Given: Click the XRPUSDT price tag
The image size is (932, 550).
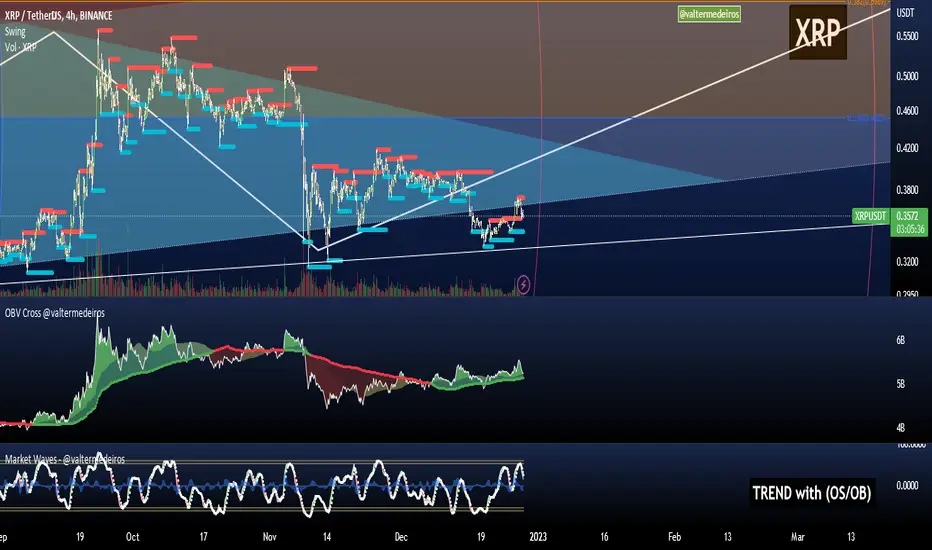Looking at the screenshot, I should (x=870, y=216).
